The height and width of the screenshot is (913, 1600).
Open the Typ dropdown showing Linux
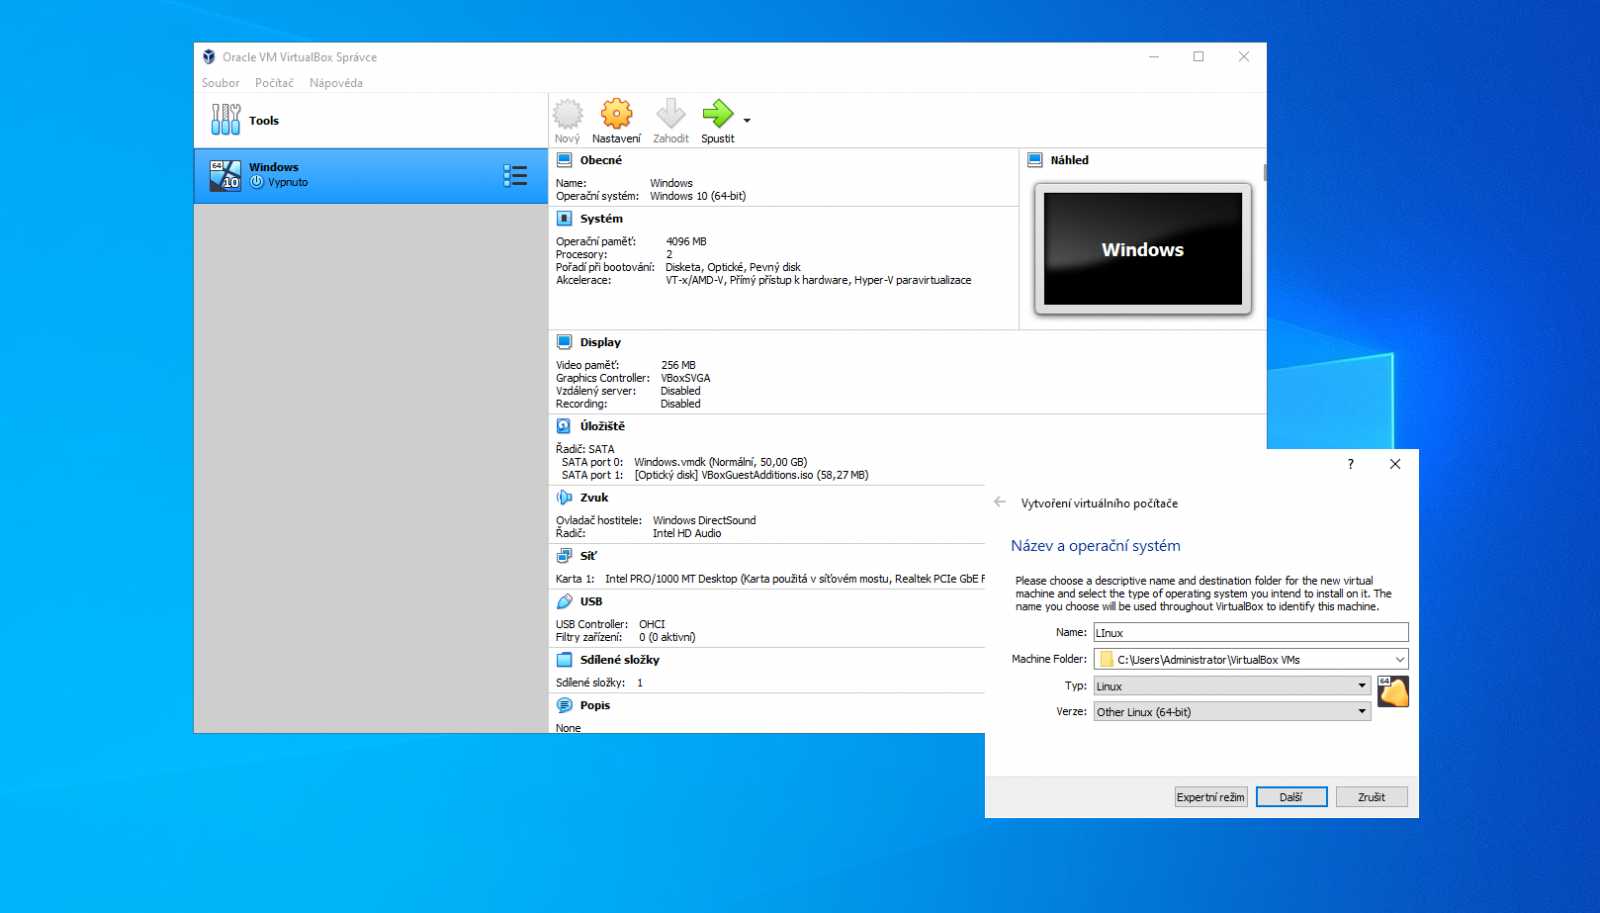1231,686
